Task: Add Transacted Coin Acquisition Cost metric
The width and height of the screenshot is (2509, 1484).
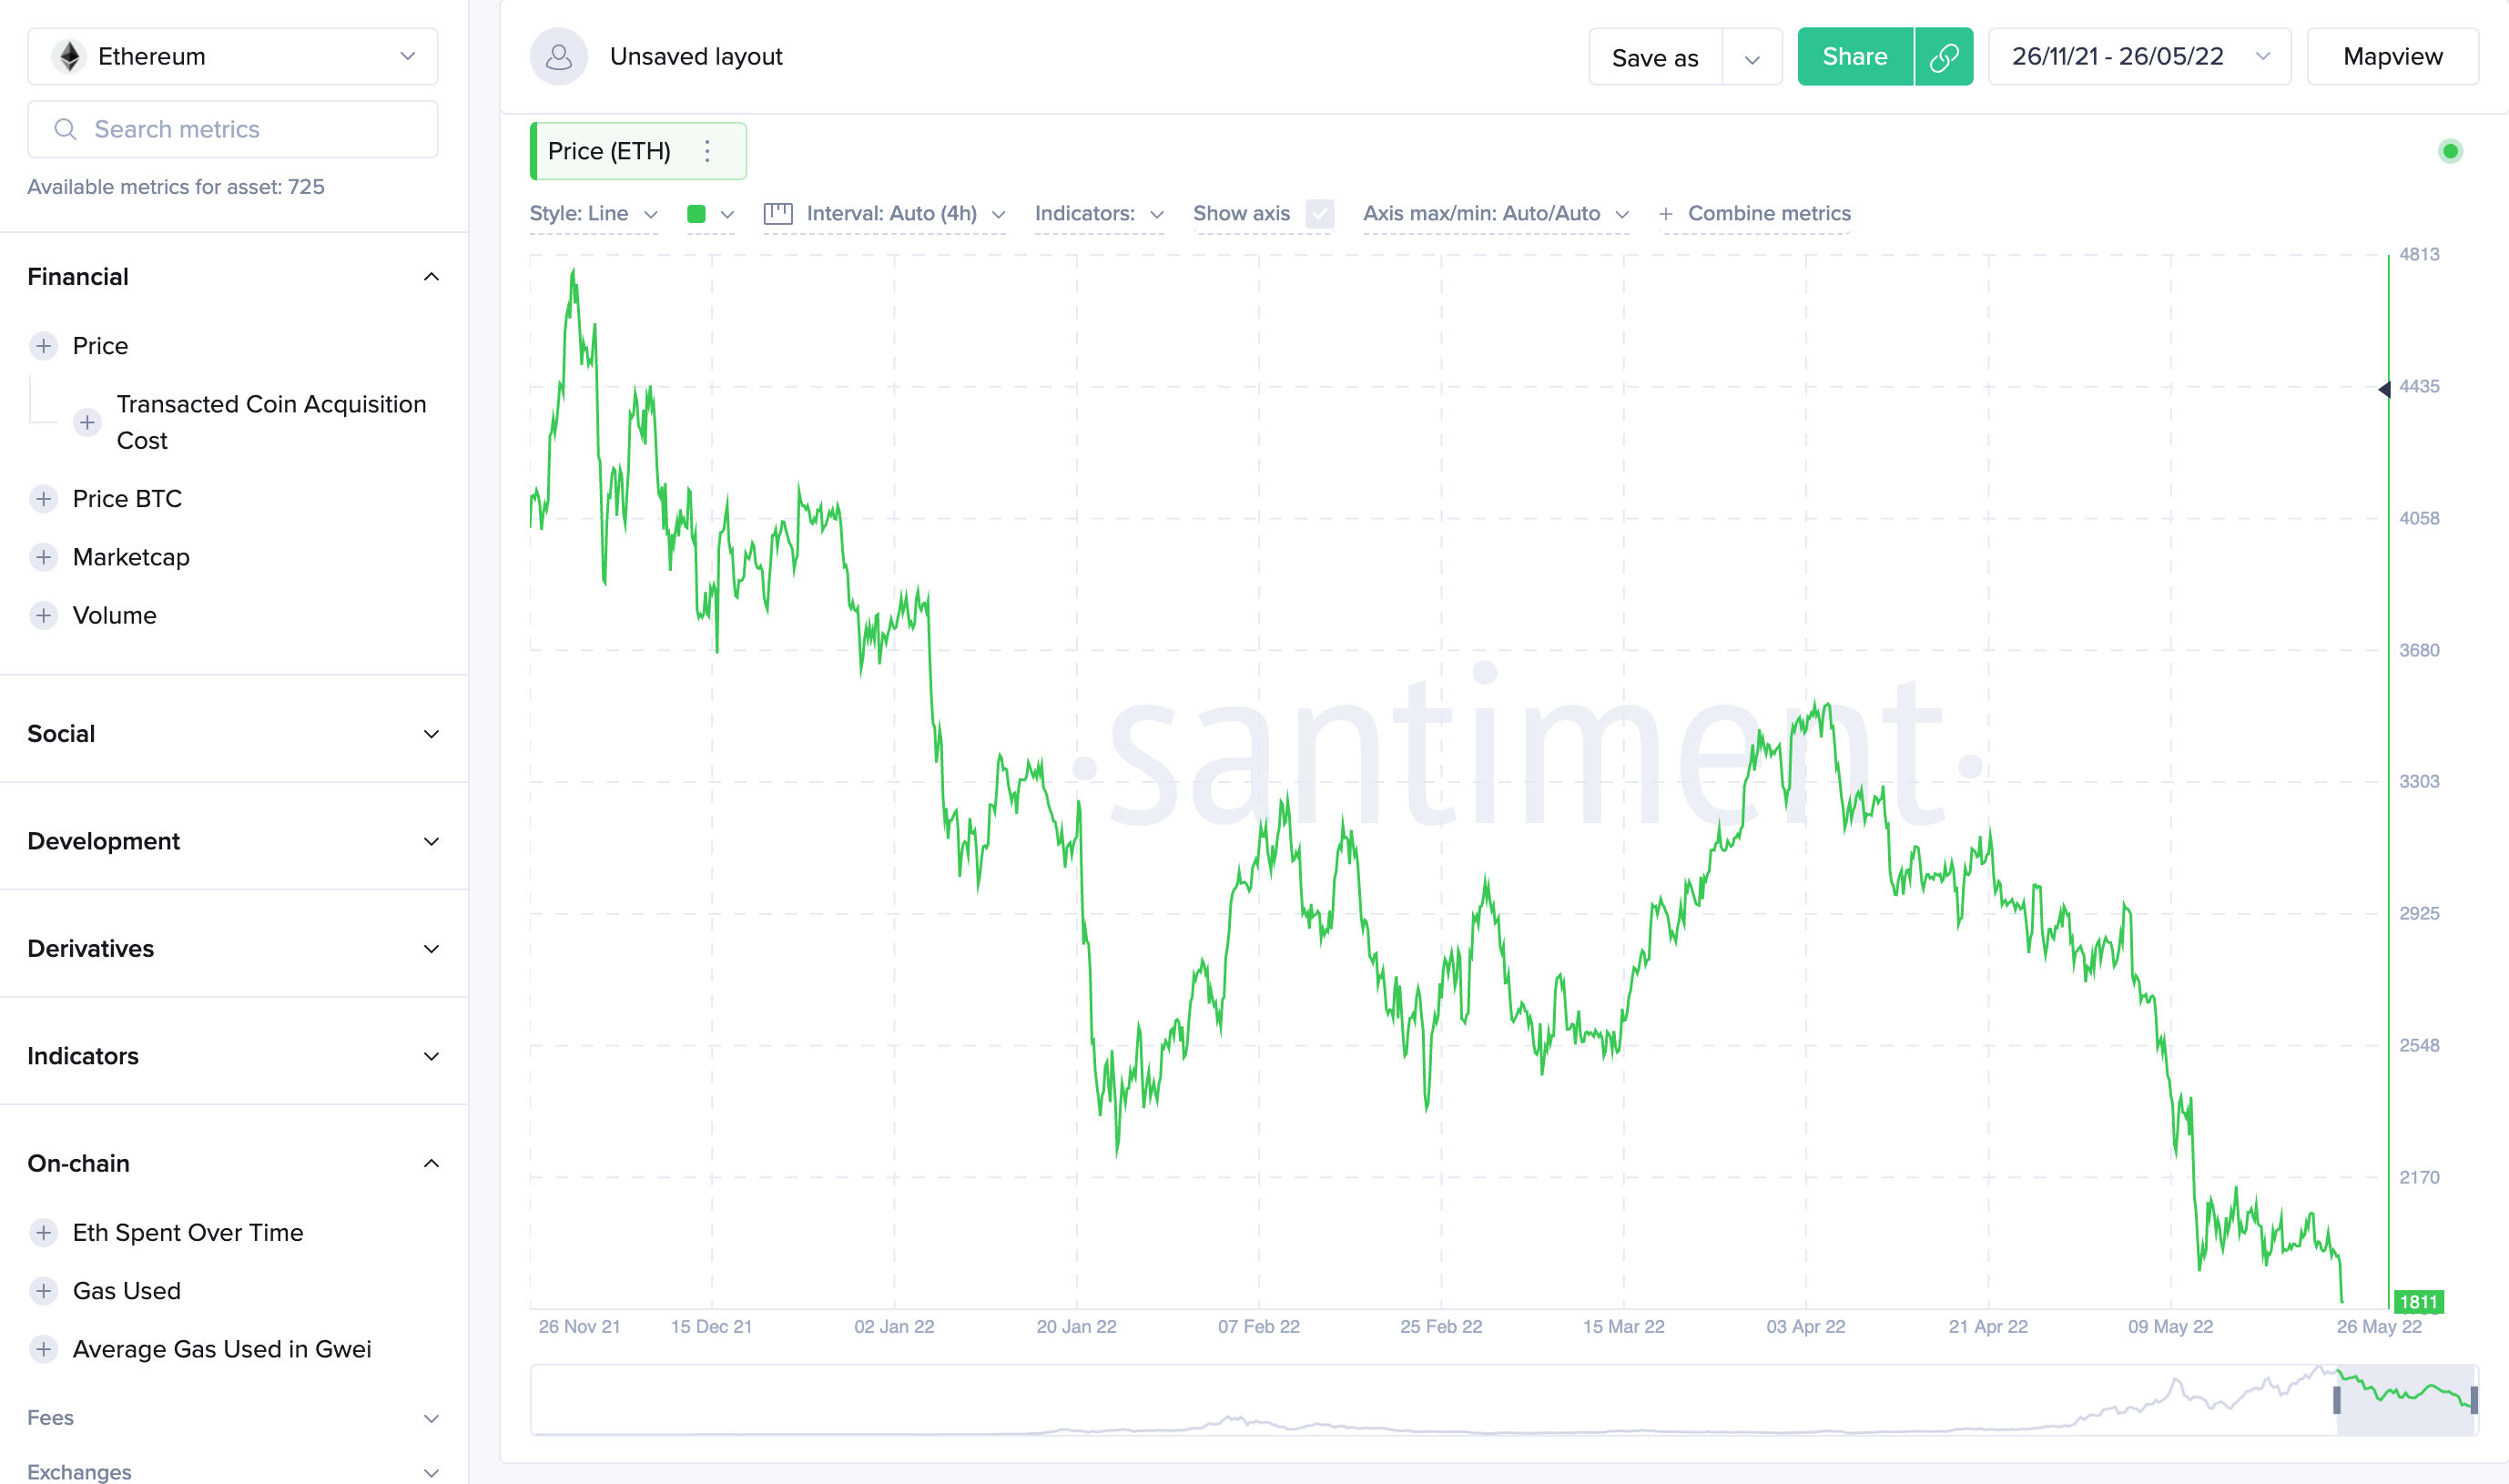Action: coord(87,422)
